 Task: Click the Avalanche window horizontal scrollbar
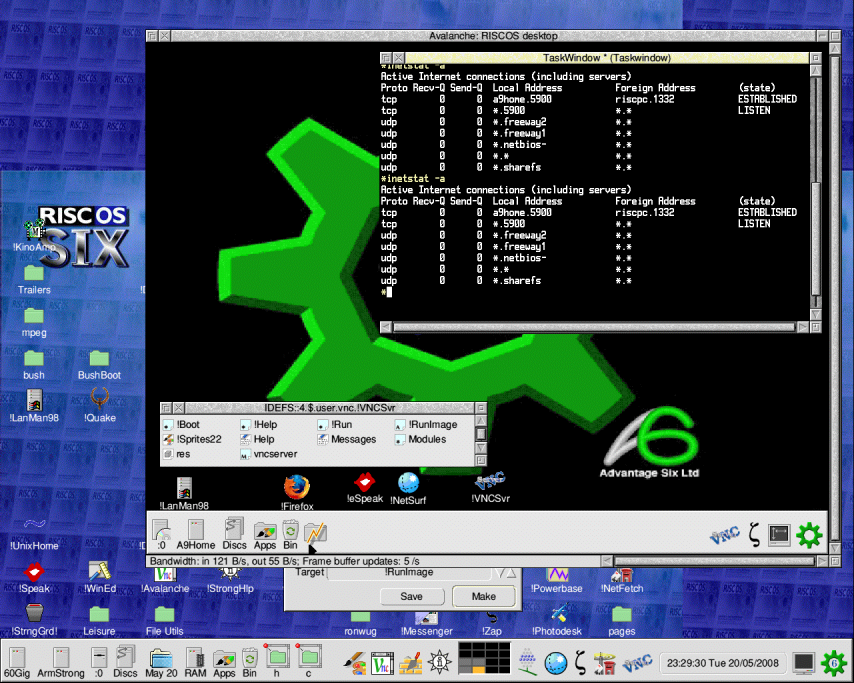pos(715,561)
